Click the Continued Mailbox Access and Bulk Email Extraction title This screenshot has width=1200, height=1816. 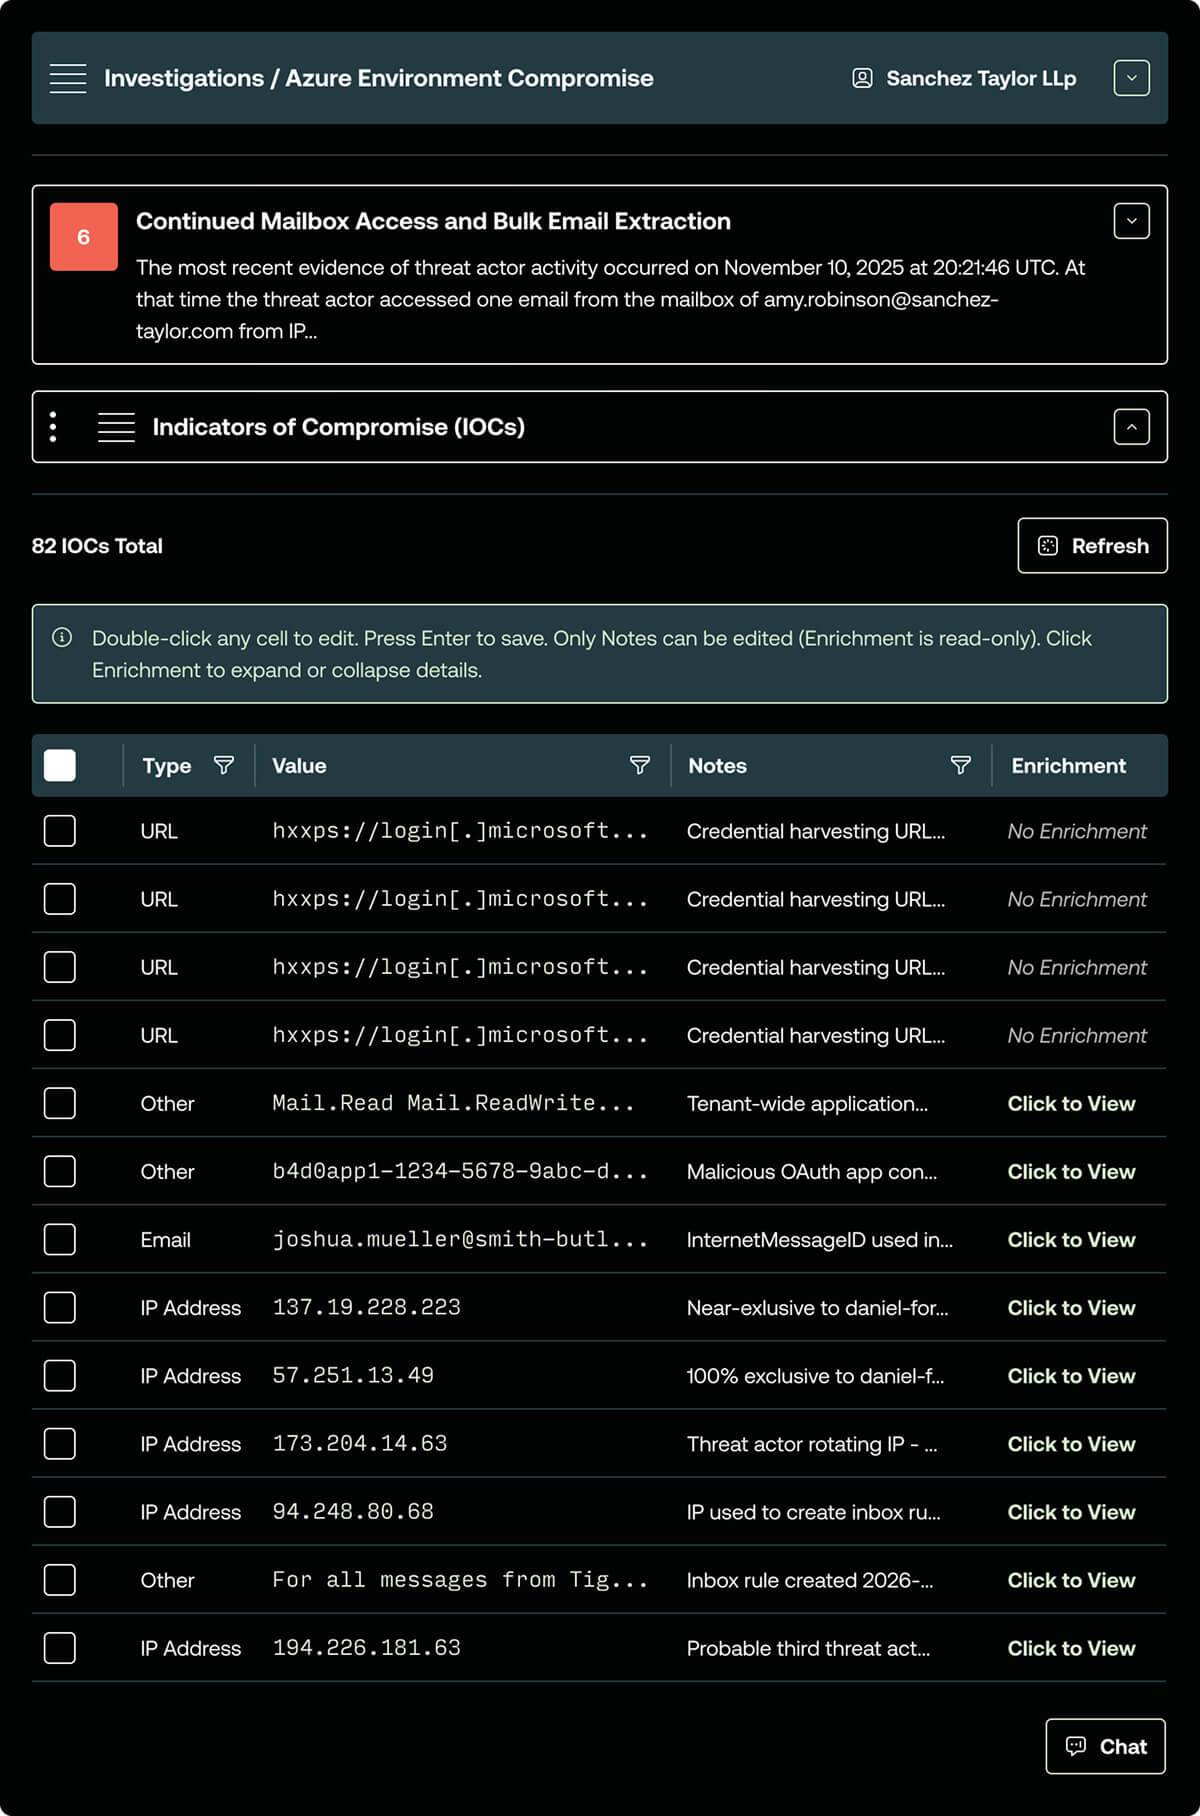click(x=433, y=221)
